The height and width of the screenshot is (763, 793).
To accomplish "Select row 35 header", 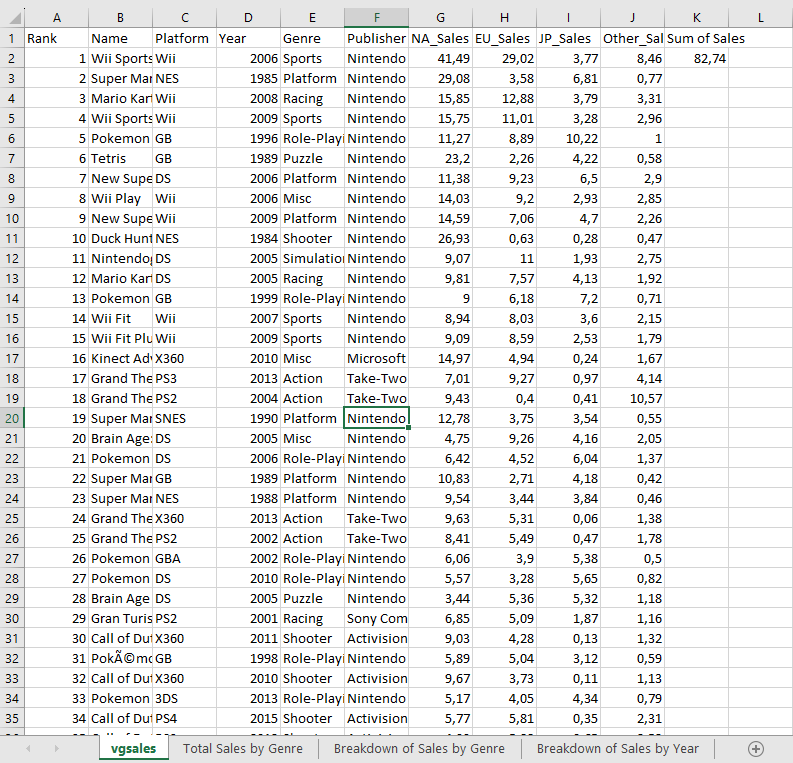I will click(12, 719).
